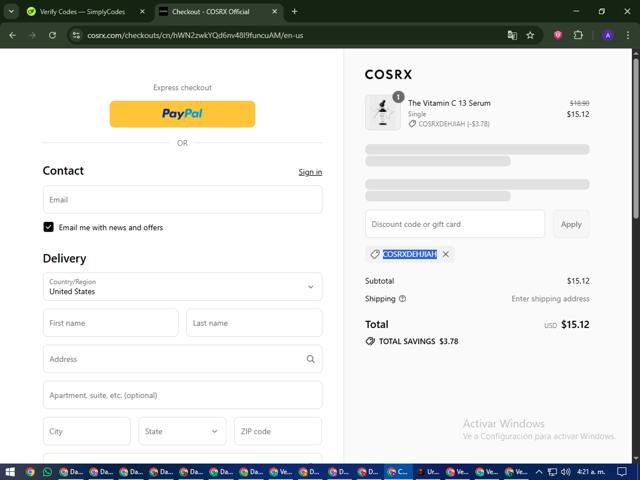Pay with the PayPal express checkout button
Viewport: 640px width, 480px height.
[x=182, y=114]
